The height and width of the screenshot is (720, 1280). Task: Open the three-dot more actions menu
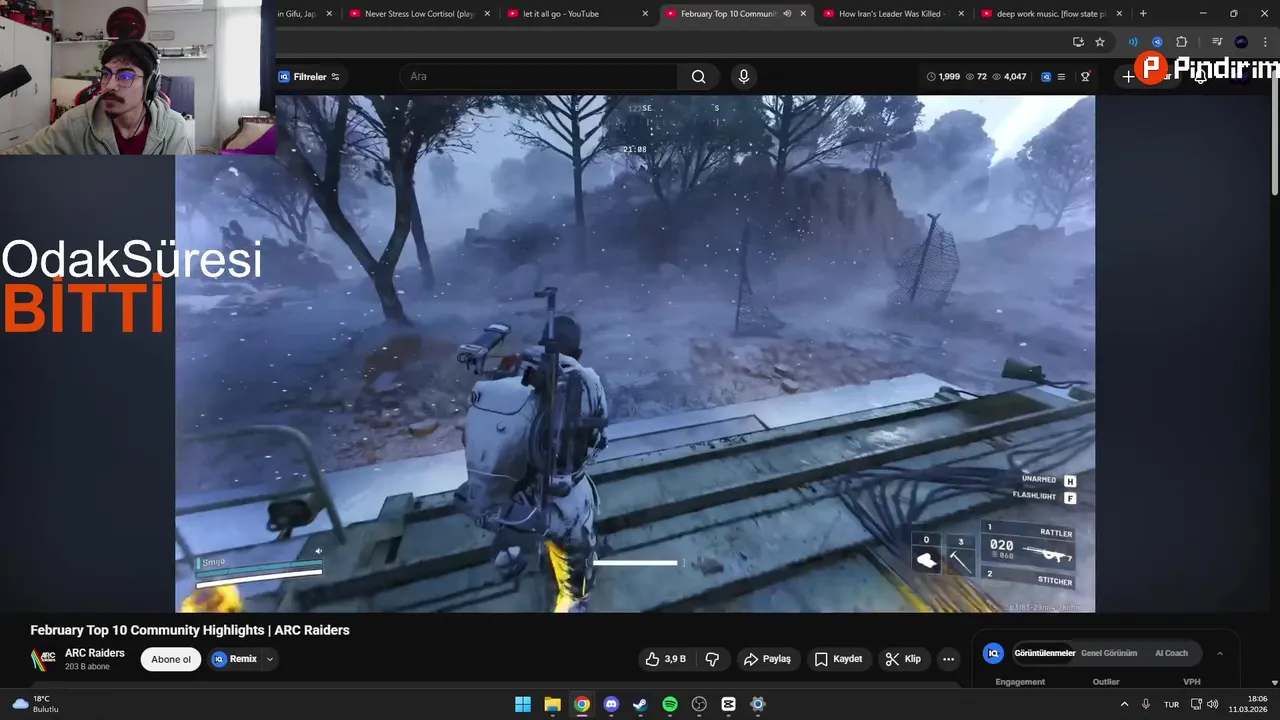(x=948, y=659)
